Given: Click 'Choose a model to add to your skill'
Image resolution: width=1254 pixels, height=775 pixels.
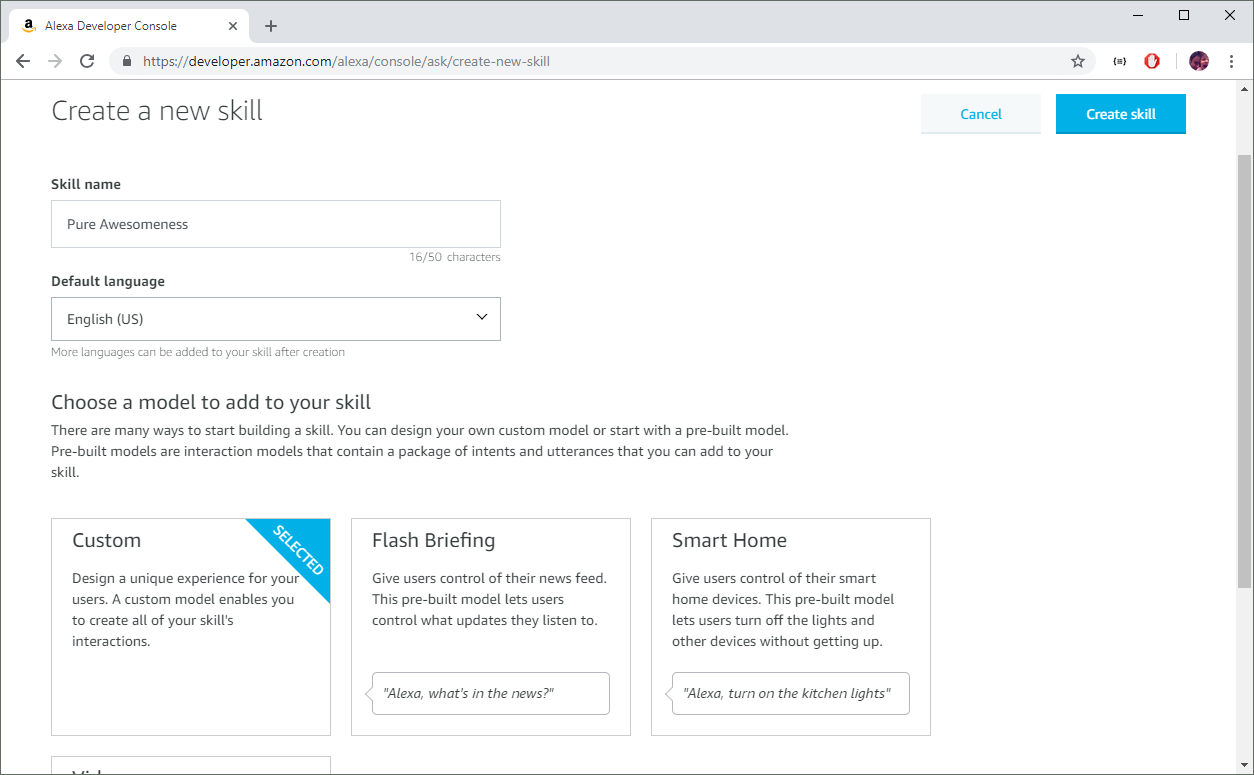Looking at the screenshot, I should coord(211,403).
